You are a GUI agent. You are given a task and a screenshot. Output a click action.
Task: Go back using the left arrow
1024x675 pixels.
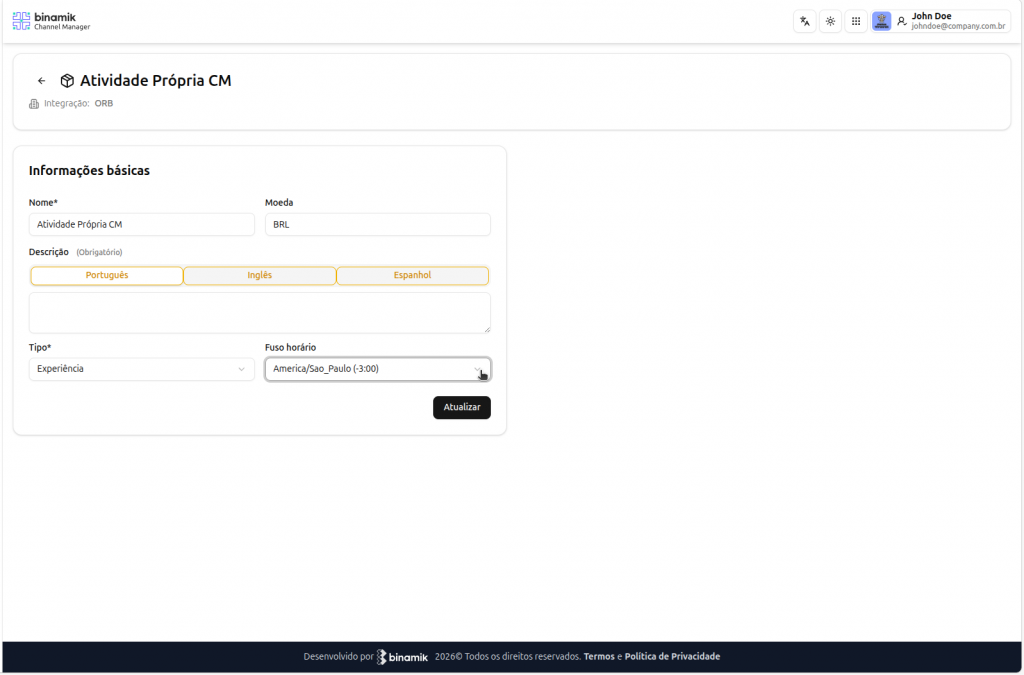41,81
